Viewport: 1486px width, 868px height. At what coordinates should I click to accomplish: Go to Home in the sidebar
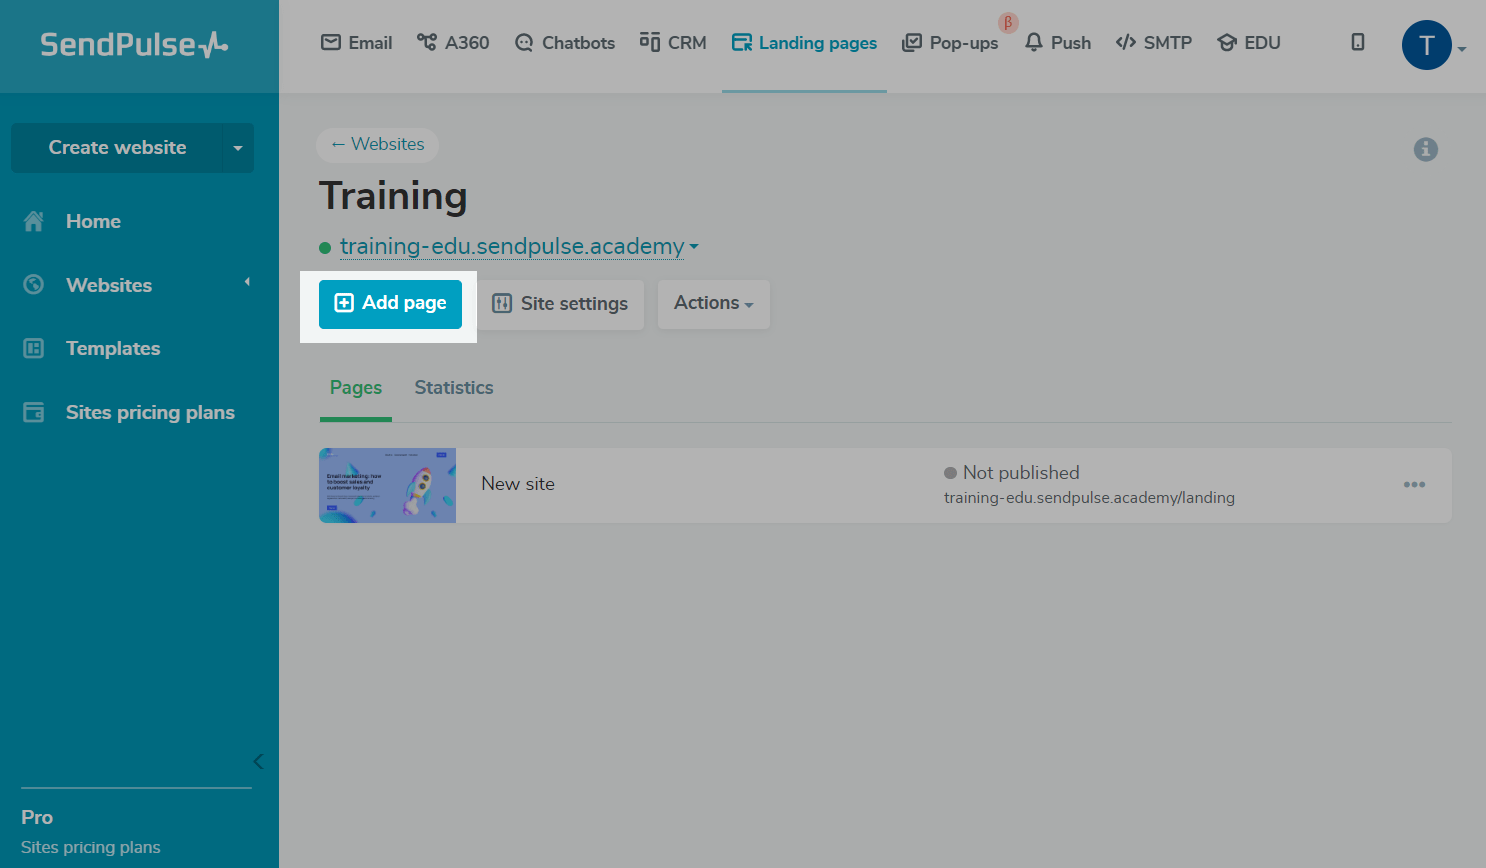(93, 221)
